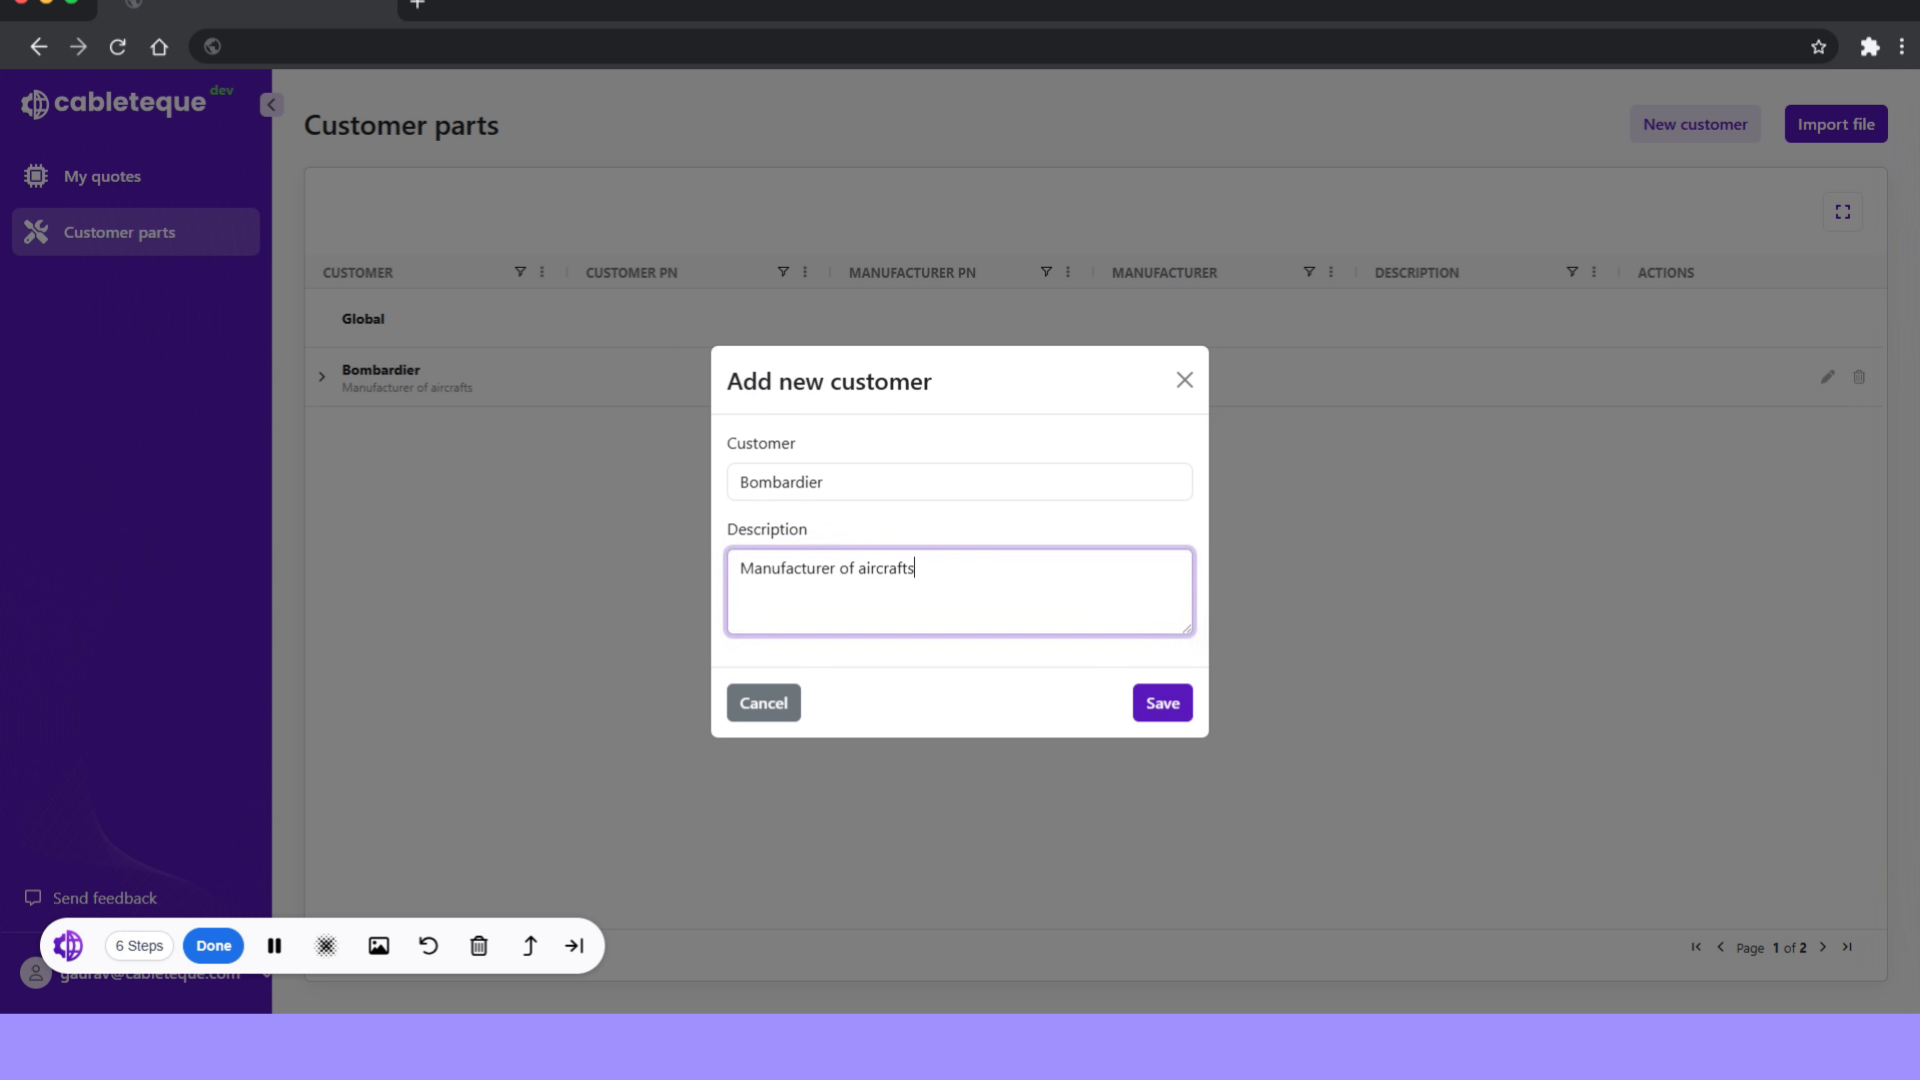Go to next page arrow in pagination

1823,947
